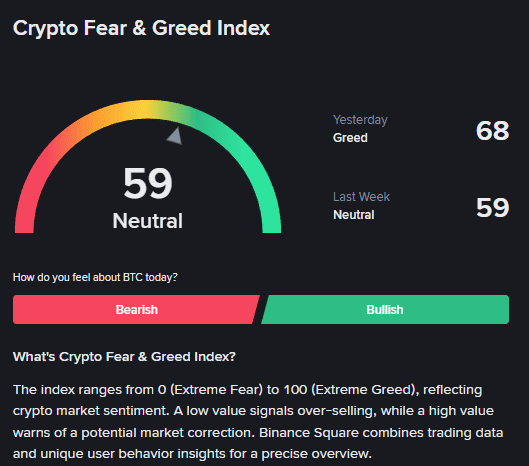Click the gray gauge needle pointer
Screen dimensions: 529x466
click(175, 136)
